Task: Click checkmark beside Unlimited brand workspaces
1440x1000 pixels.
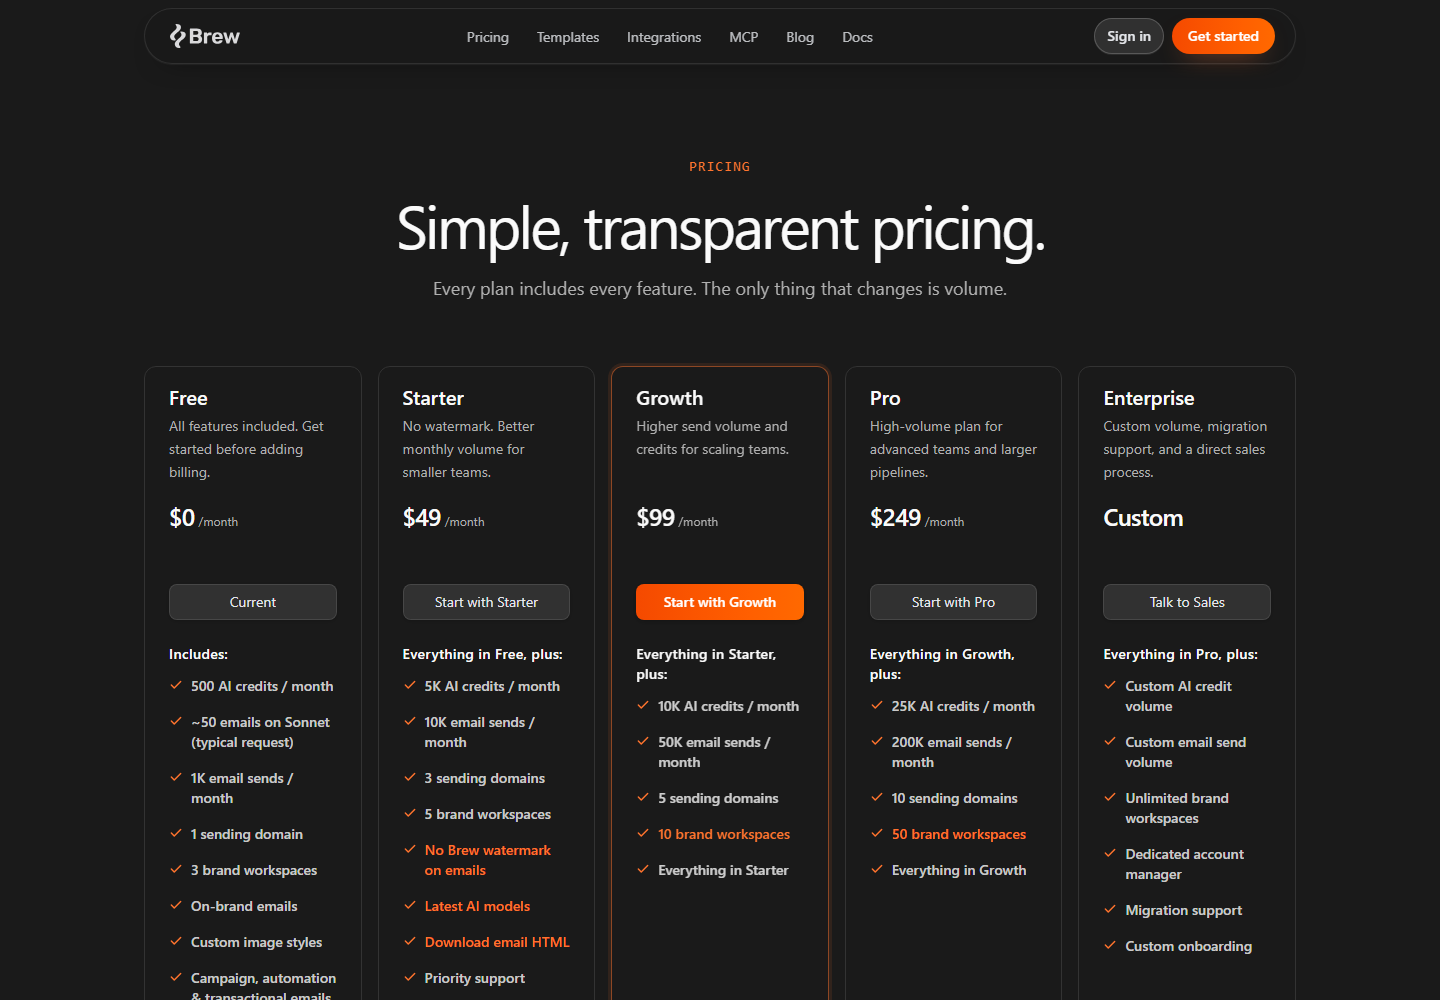Action: (x=1110, y=798)
